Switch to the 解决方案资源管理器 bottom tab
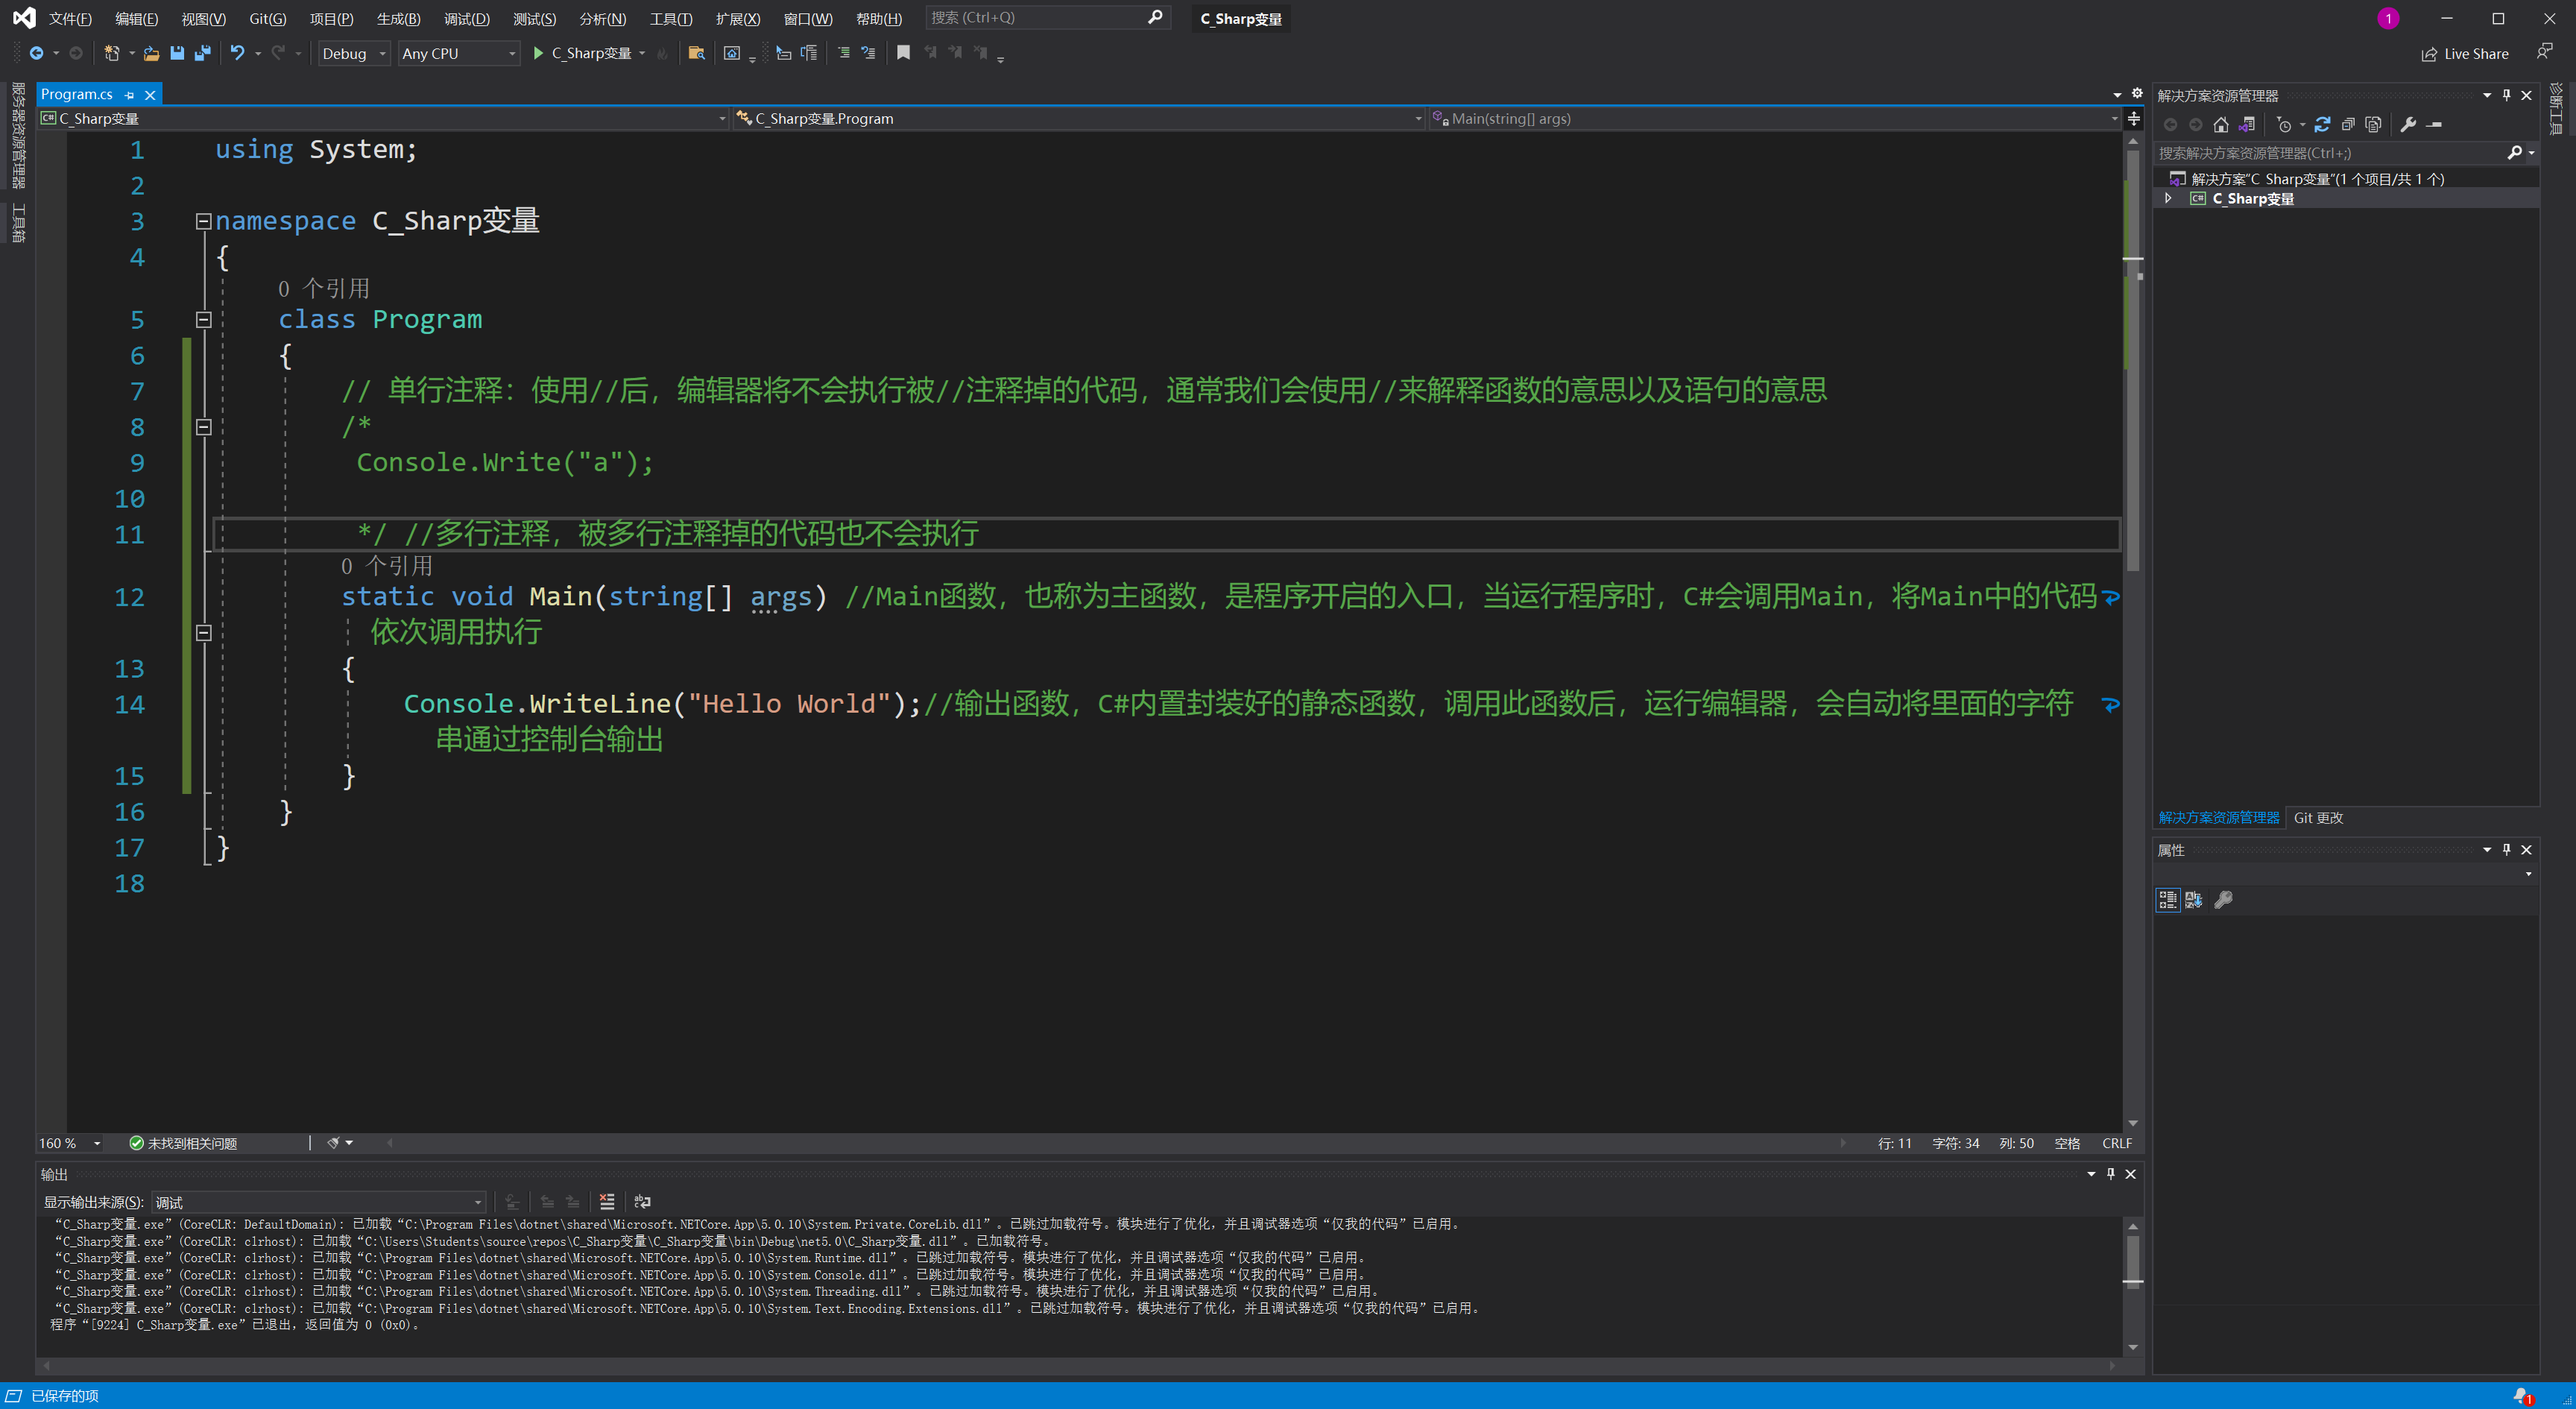 (2219, 818)
